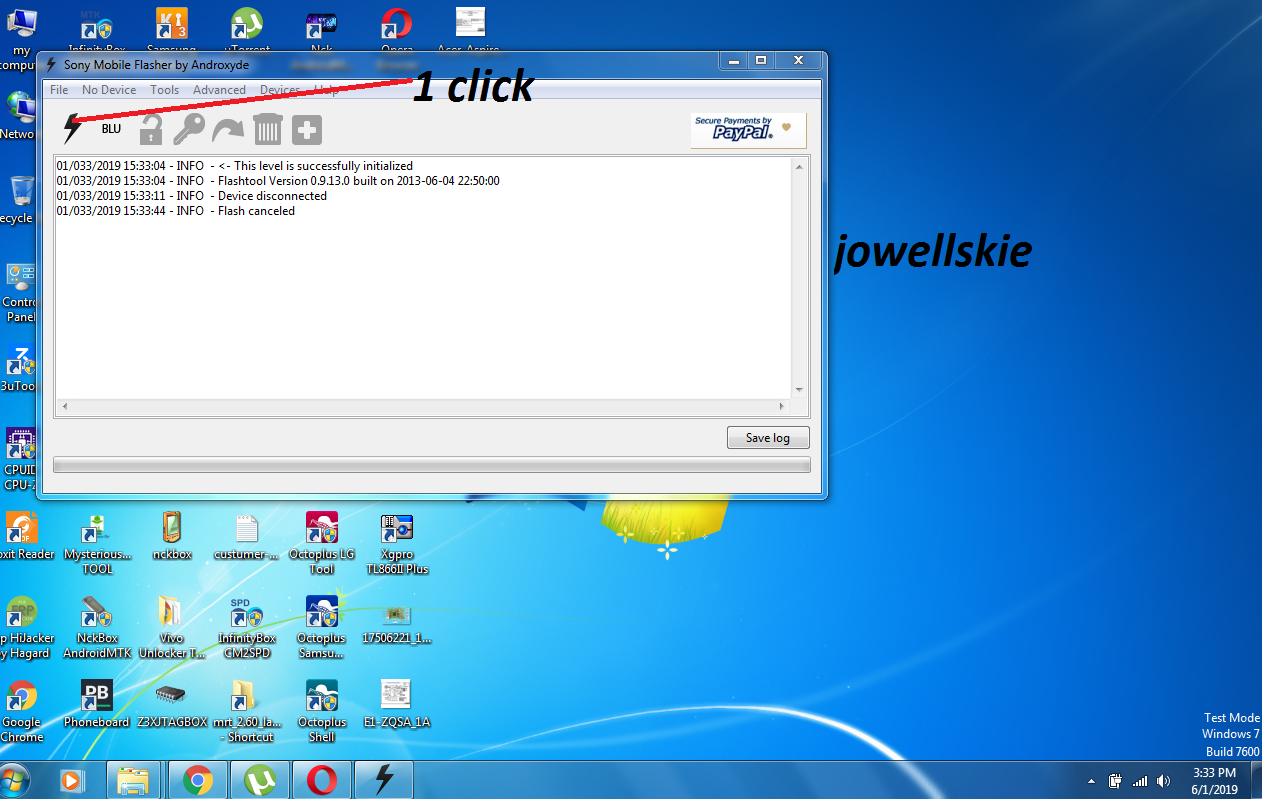
Task: Click the lightning bolt Flash device icon
Action: (x=72, y=129)
